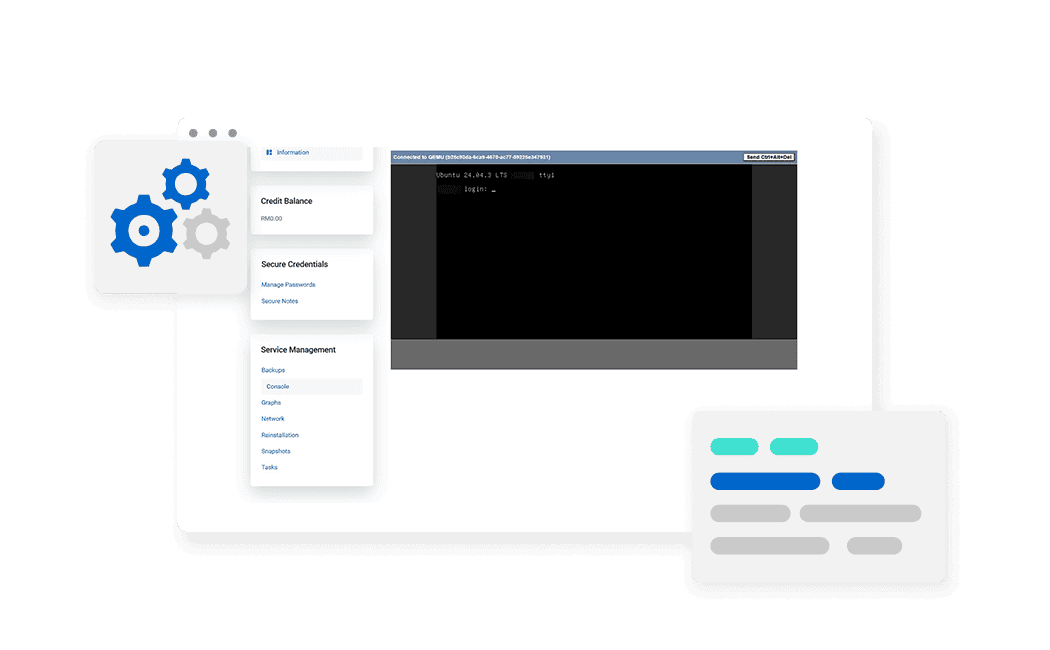1050x650 pixels.
Task: View Snapshots in the sidebar
Action: tap(276, 451)
